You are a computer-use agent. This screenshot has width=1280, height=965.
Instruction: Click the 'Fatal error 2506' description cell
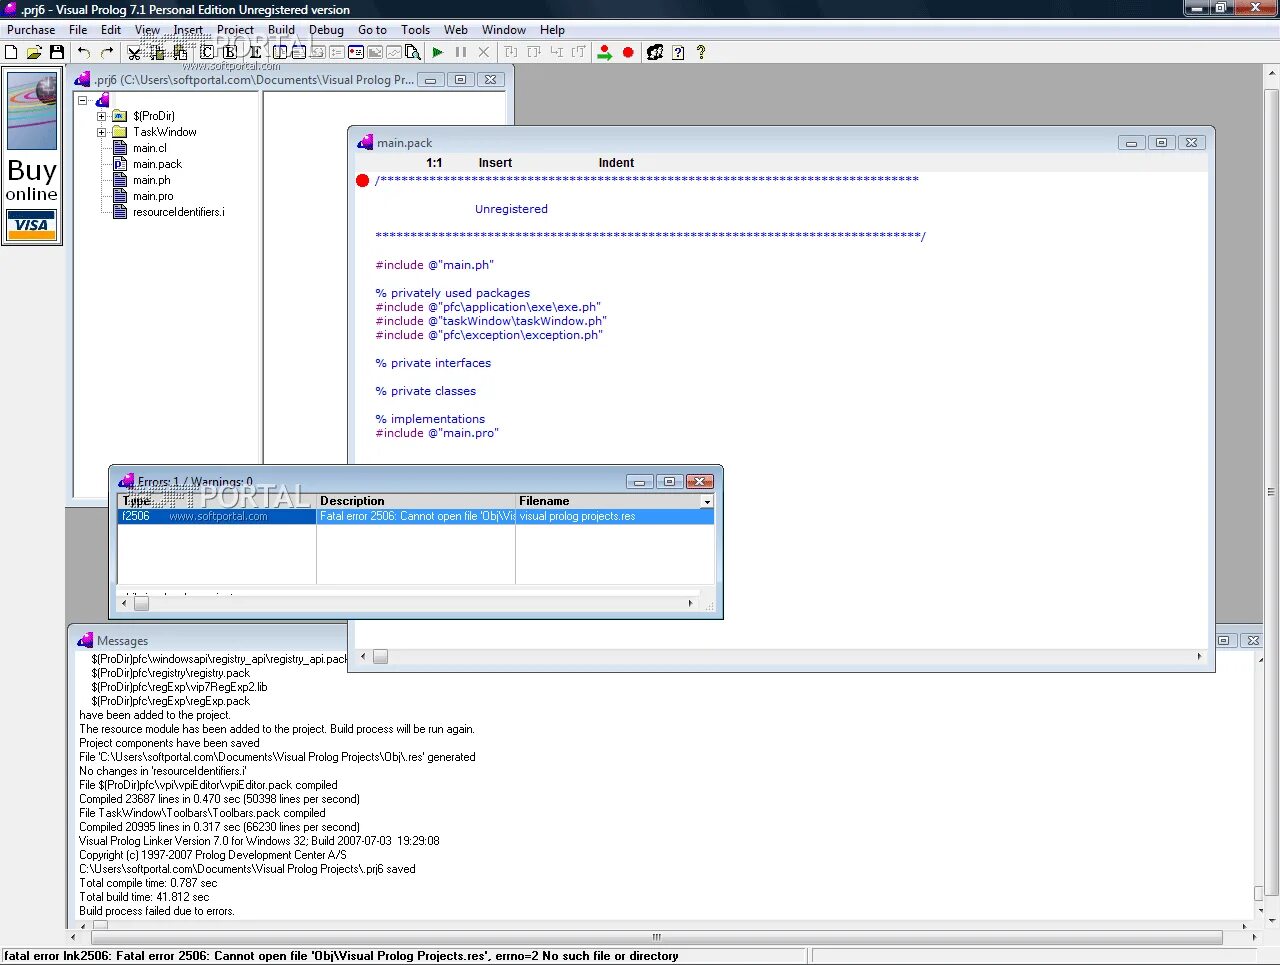point(416,516)
